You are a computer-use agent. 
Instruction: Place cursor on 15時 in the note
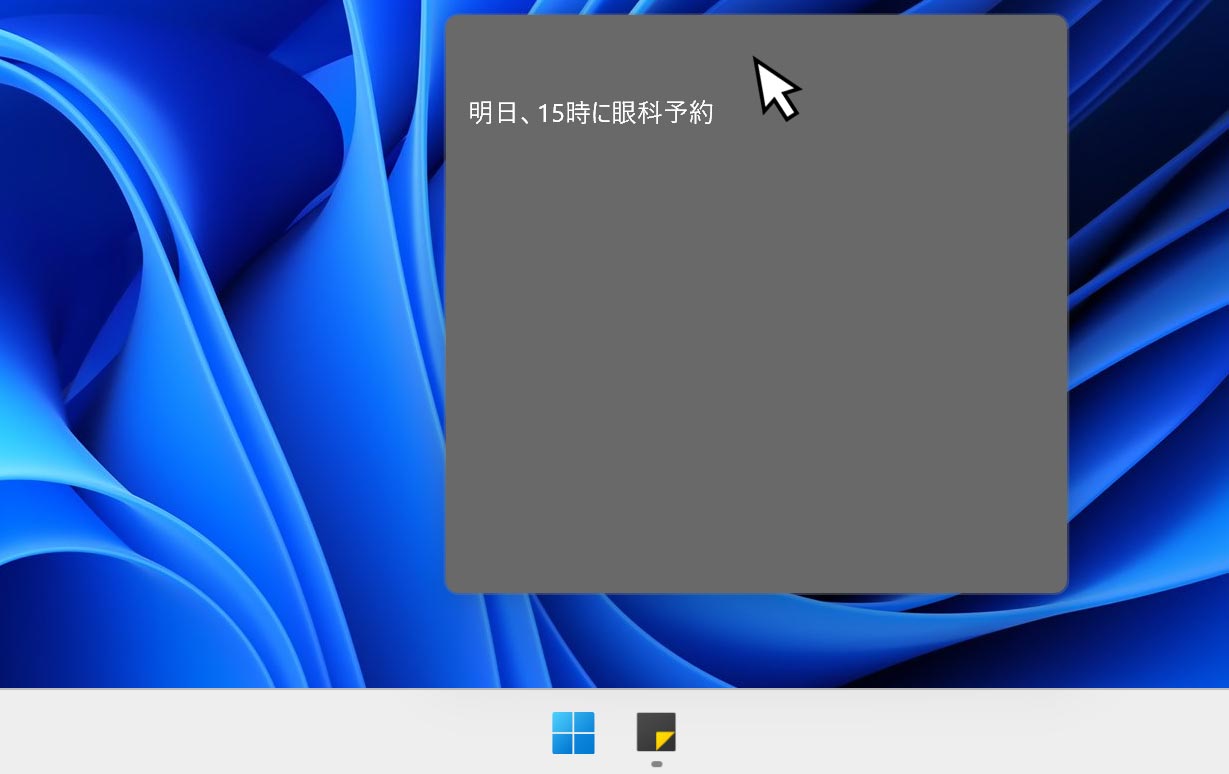[x=564, y=113]
